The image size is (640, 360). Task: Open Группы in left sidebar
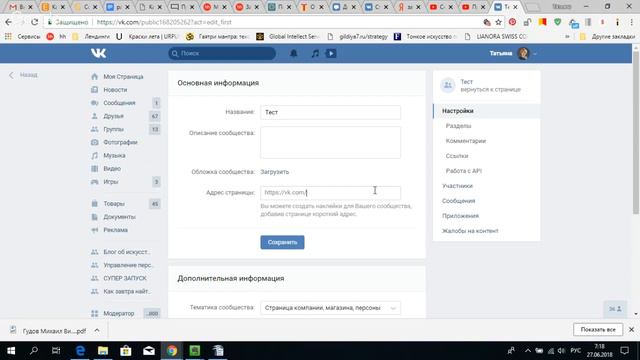pos(113,129)
